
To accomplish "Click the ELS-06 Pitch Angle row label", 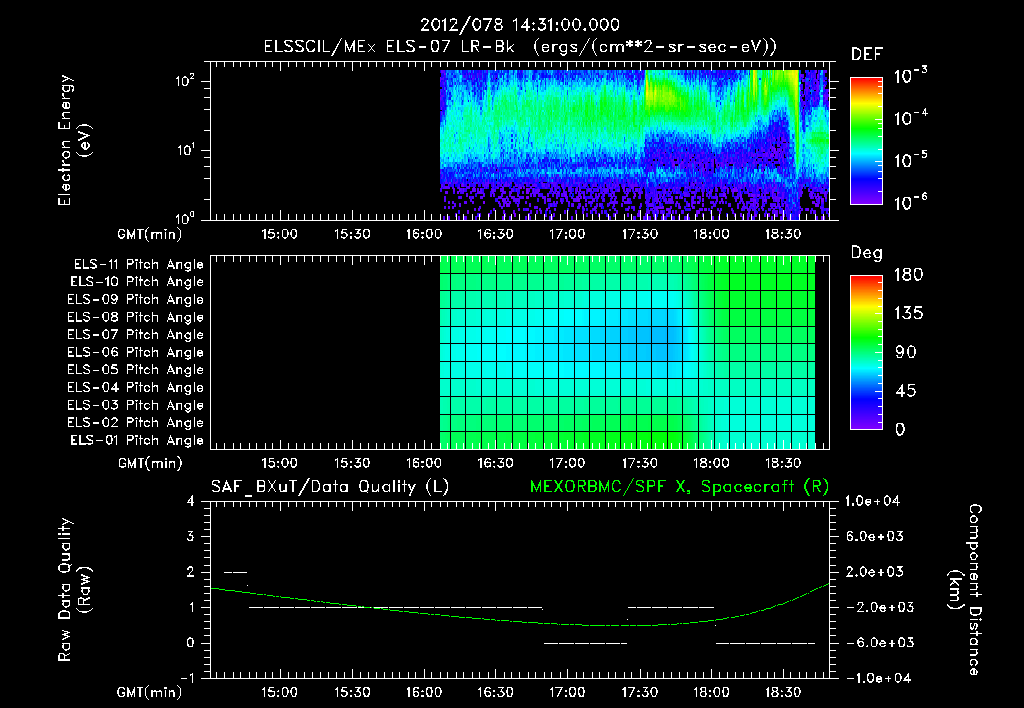I will pos(135,353).
